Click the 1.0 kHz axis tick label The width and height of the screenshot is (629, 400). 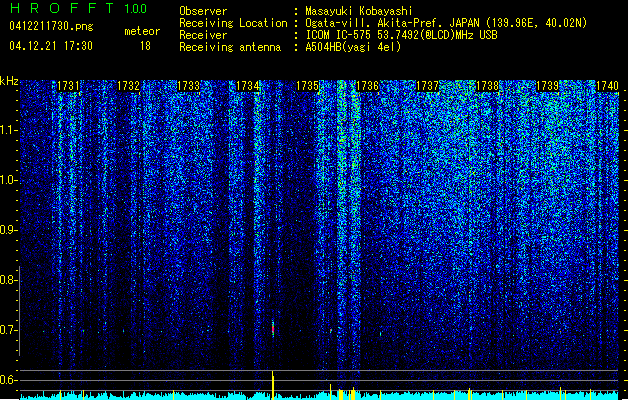8,180
